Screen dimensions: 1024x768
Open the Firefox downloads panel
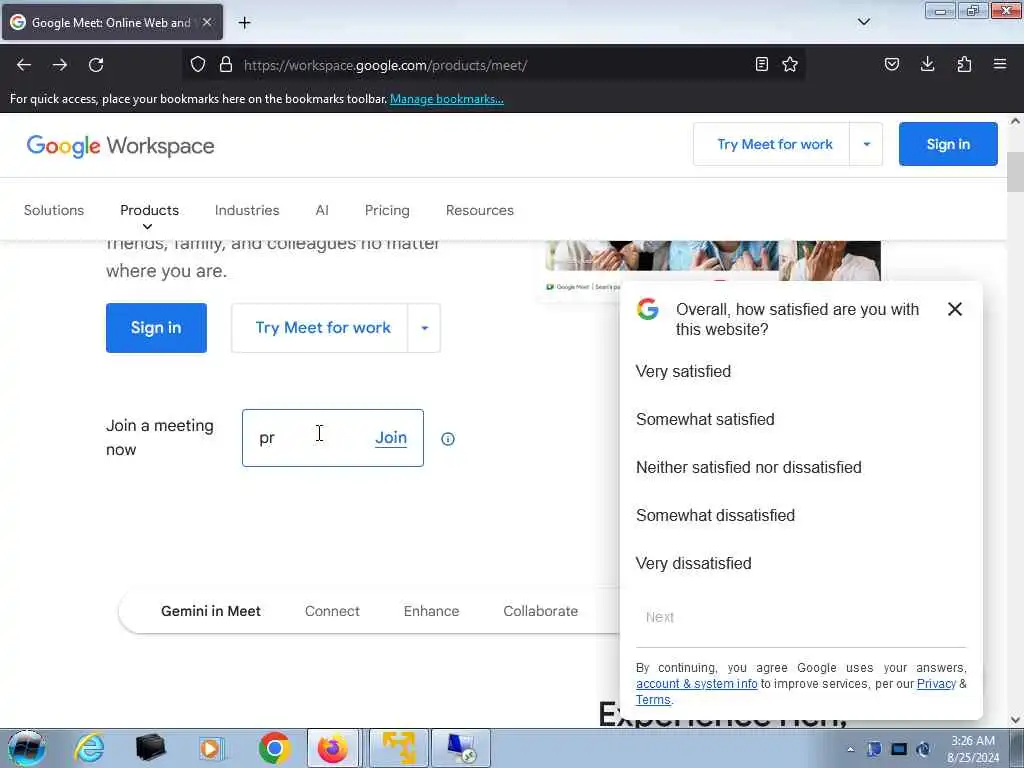point(927,64)
